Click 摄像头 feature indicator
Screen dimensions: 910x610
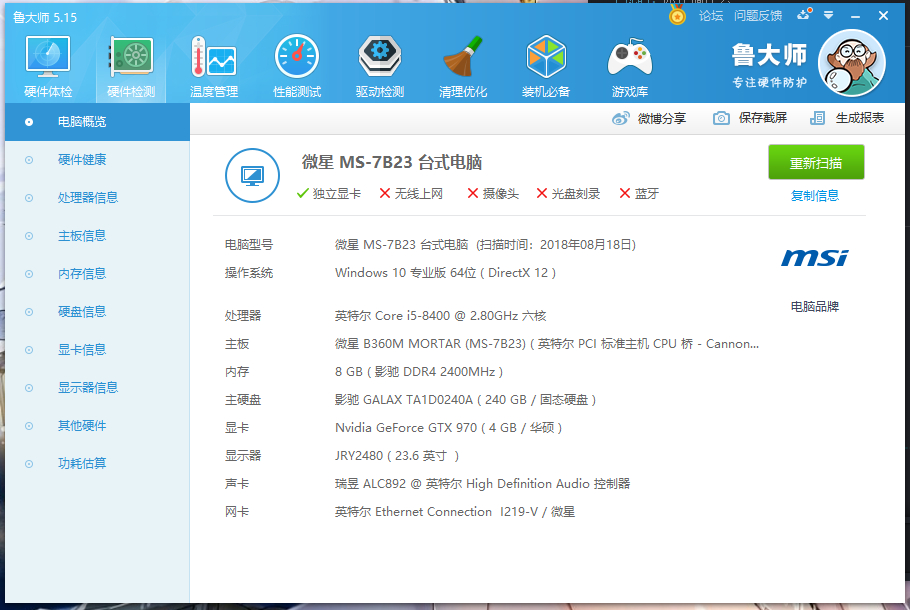click(x=493, y=194)
